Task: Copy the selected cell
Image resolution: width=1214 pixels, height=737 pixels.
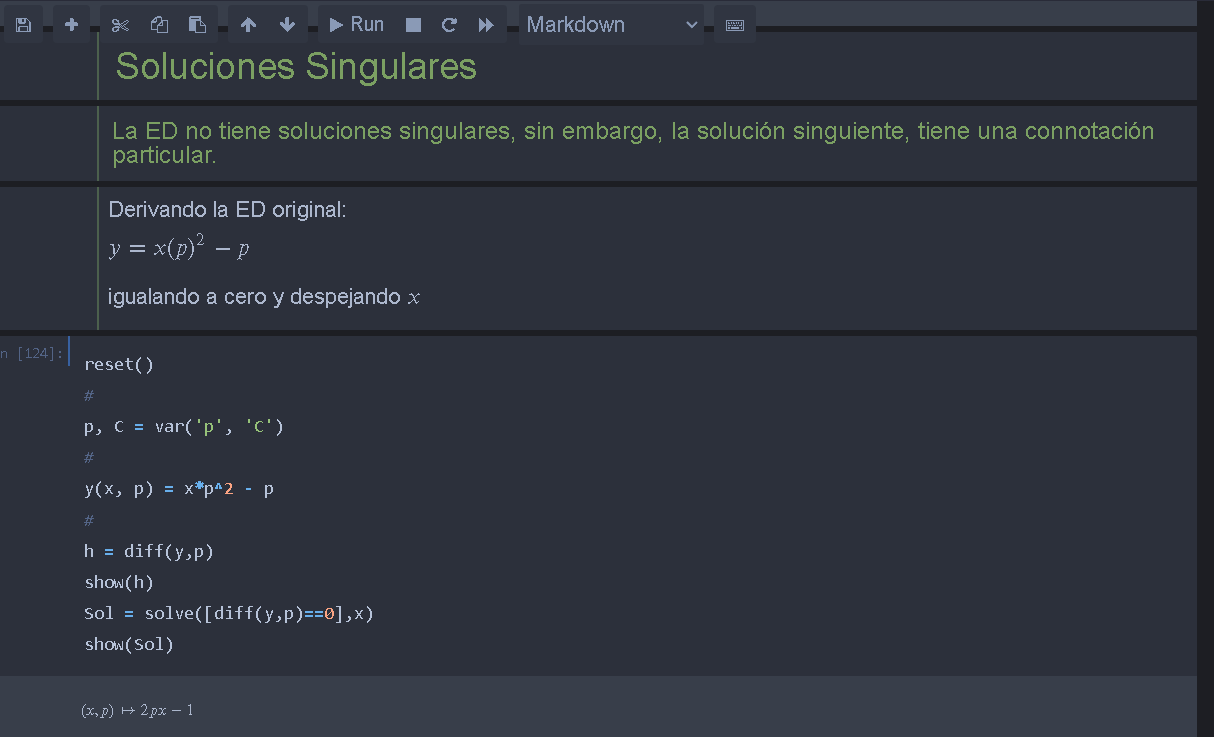Action: click(x=159, y=25)
